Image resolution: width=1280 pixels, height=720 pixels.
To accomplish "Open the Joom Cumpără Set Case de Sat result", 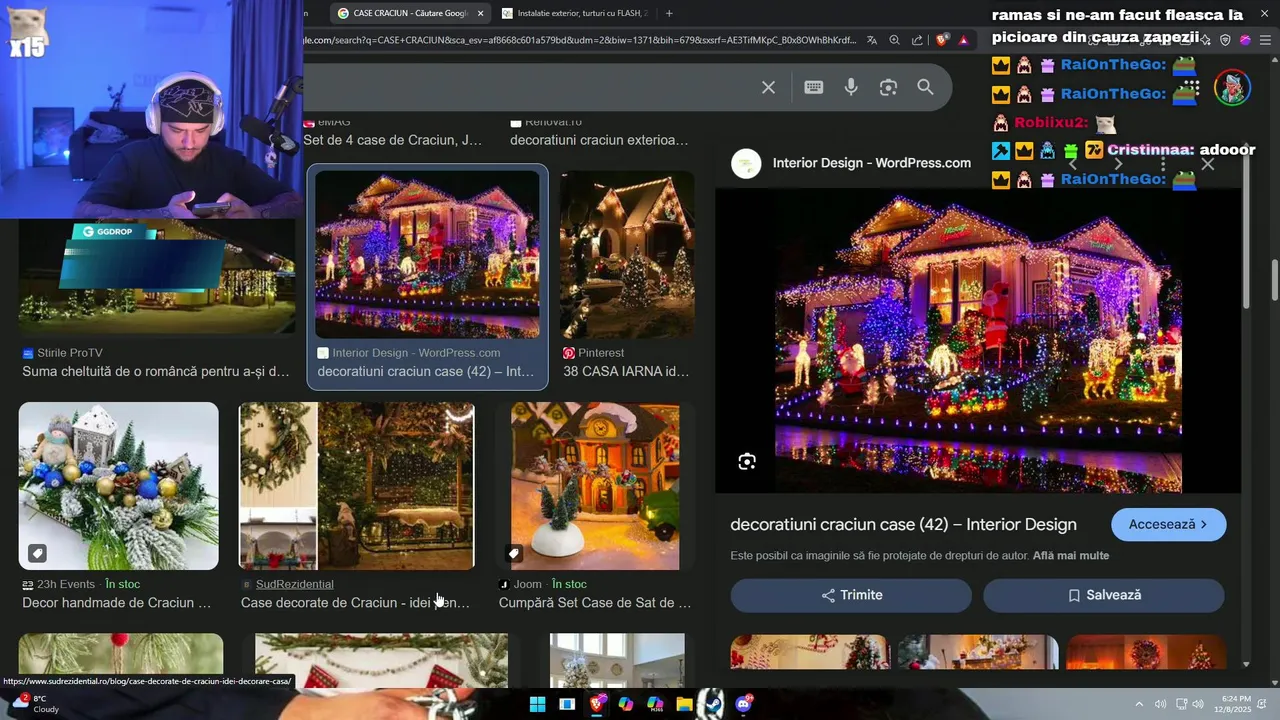I will (x=595, y=603).
